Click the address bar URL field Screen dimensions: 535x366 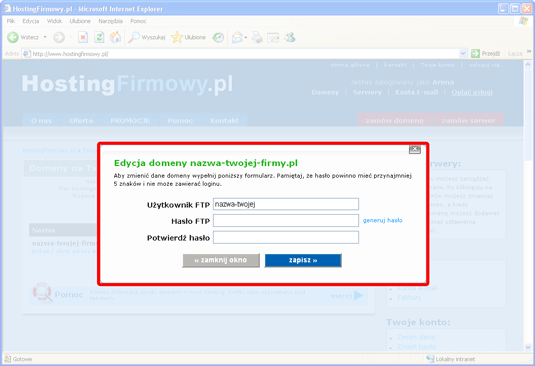click(244, 54)
